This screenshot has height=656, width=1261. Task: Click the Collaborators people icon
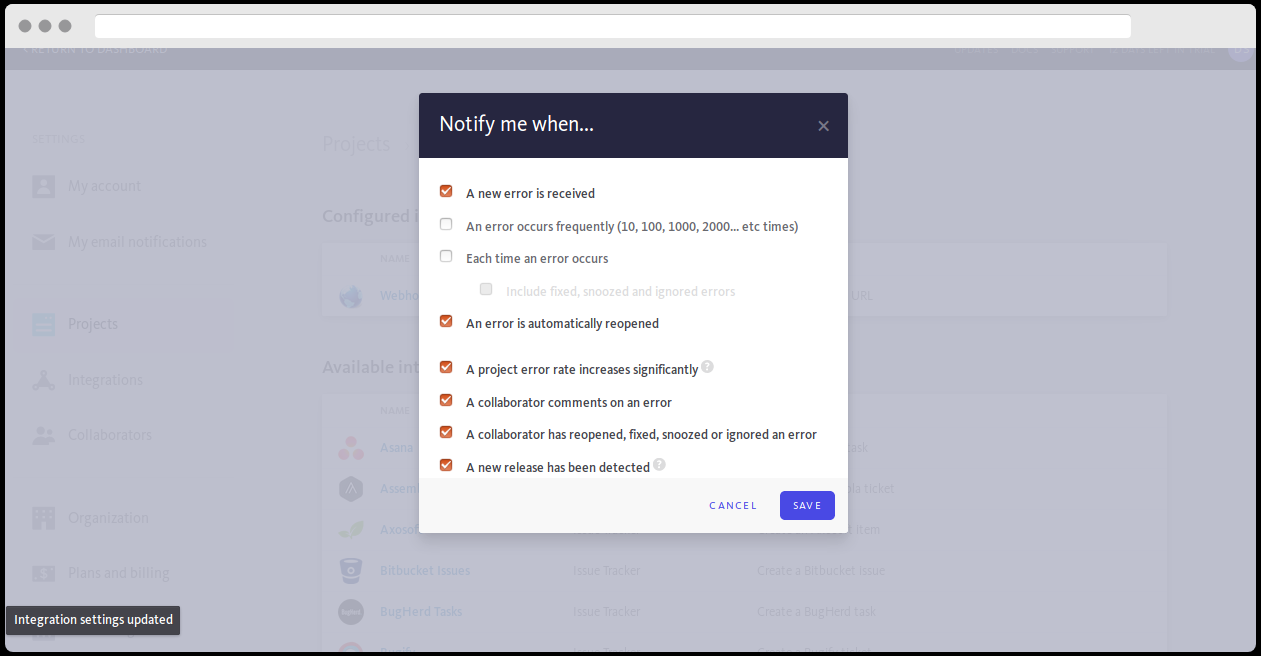pyautogui.click(x=43, y=435)
